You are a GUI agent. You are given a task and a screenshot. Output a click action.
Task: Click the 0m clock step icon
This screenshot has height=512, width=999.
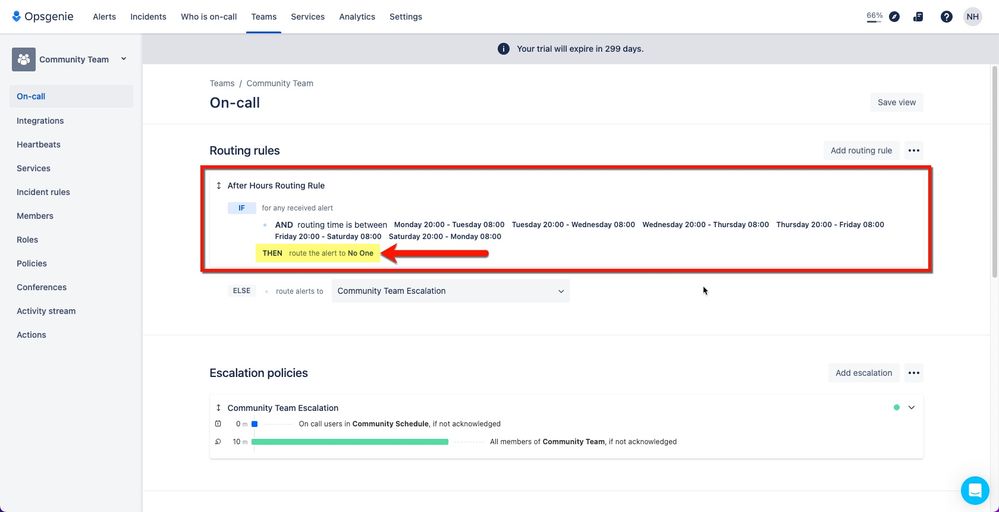pyautogui.click(x=219, y=423)
